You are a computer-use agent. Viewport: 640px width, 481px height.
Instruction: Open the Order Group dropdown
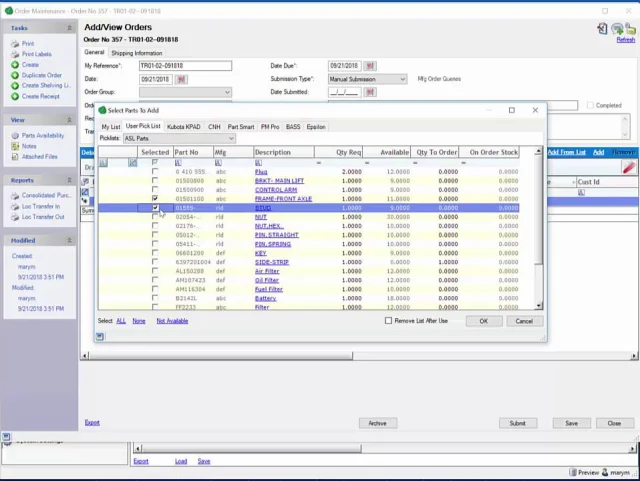click(x=227, y=92)
